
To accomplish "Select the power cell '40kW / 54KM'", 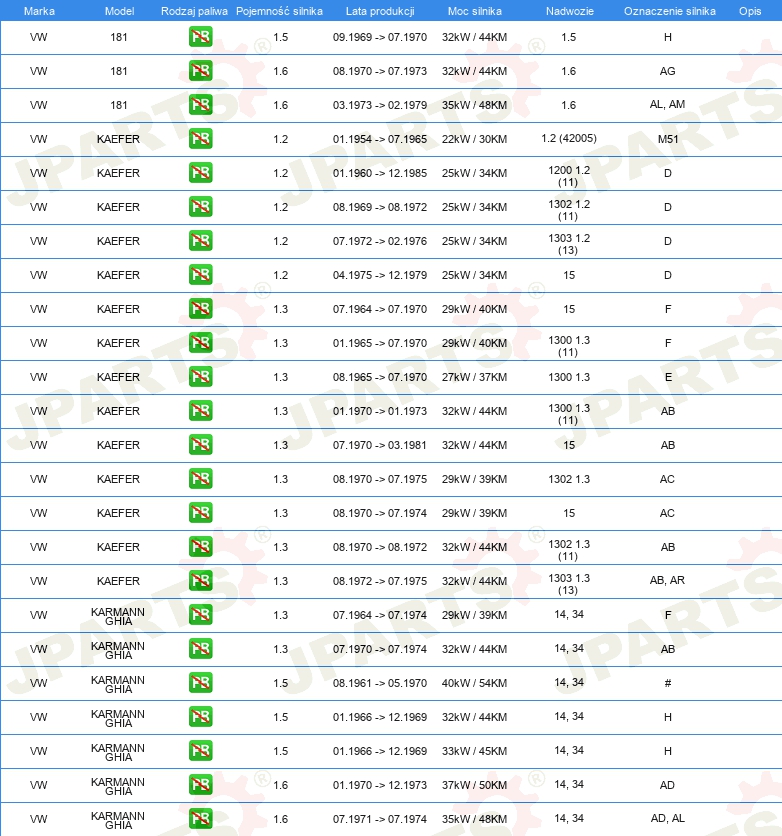I will coord(474,683).
